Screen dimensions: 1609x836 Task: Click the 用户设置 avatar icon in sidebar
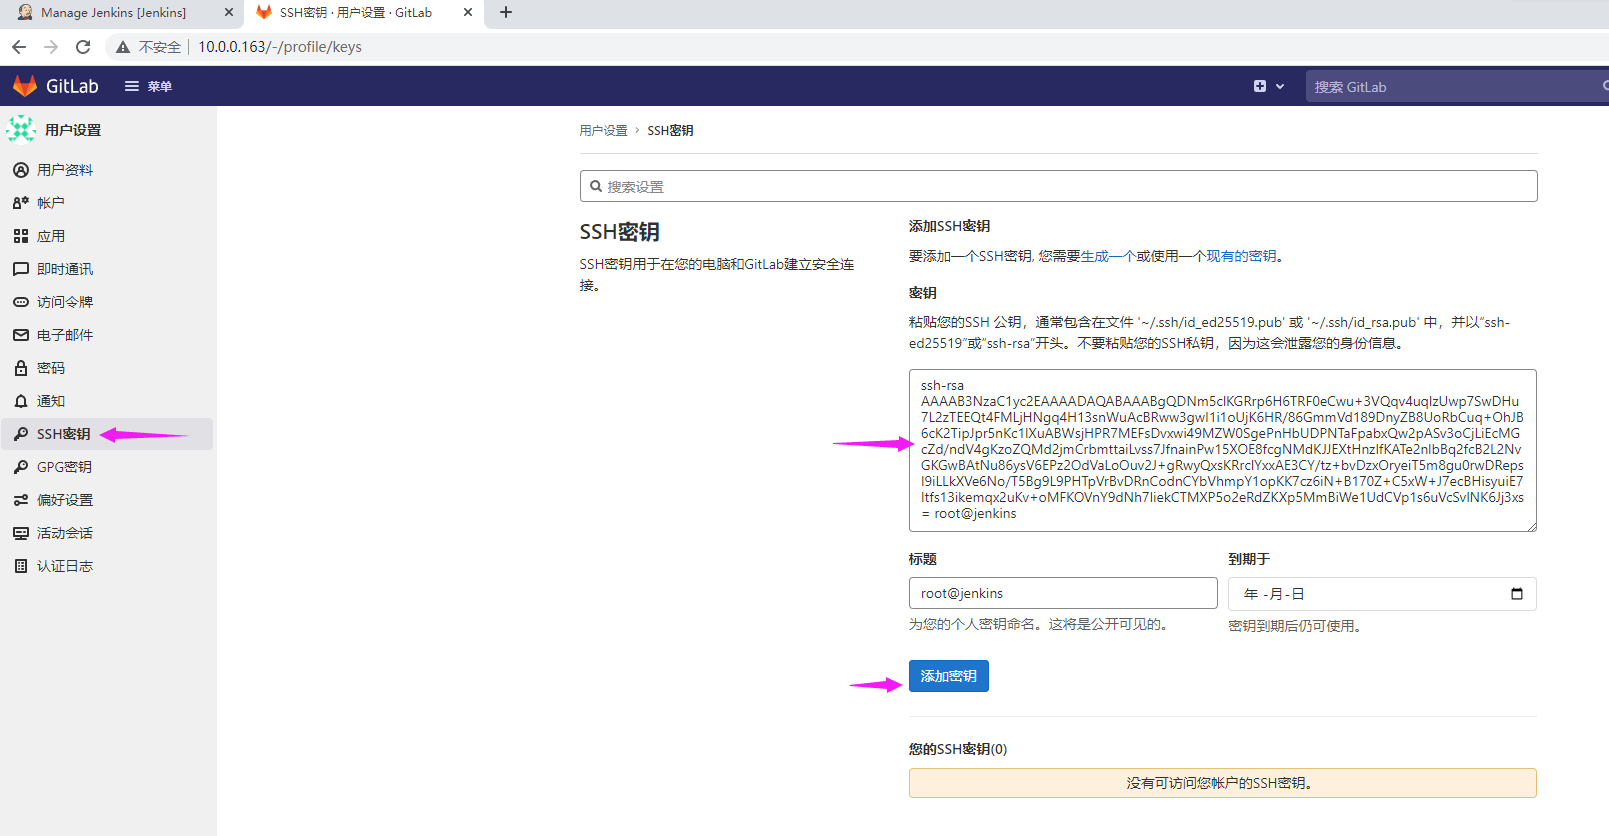[x=21, y=129]
